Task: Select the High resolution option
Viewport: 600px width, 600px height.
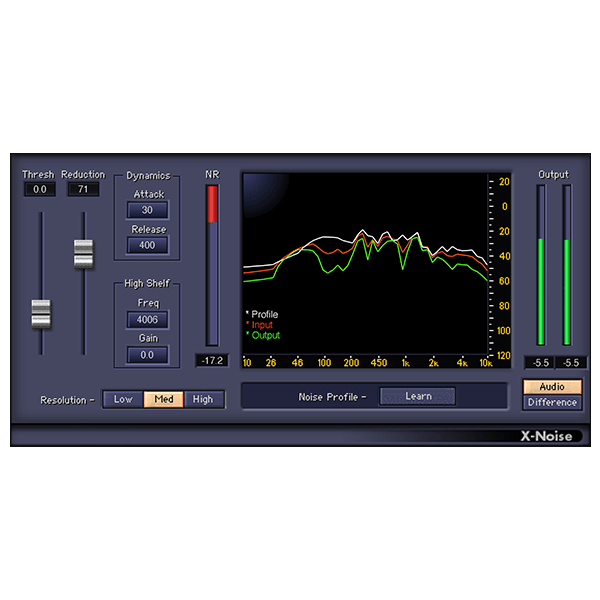Action: (203, 399)
